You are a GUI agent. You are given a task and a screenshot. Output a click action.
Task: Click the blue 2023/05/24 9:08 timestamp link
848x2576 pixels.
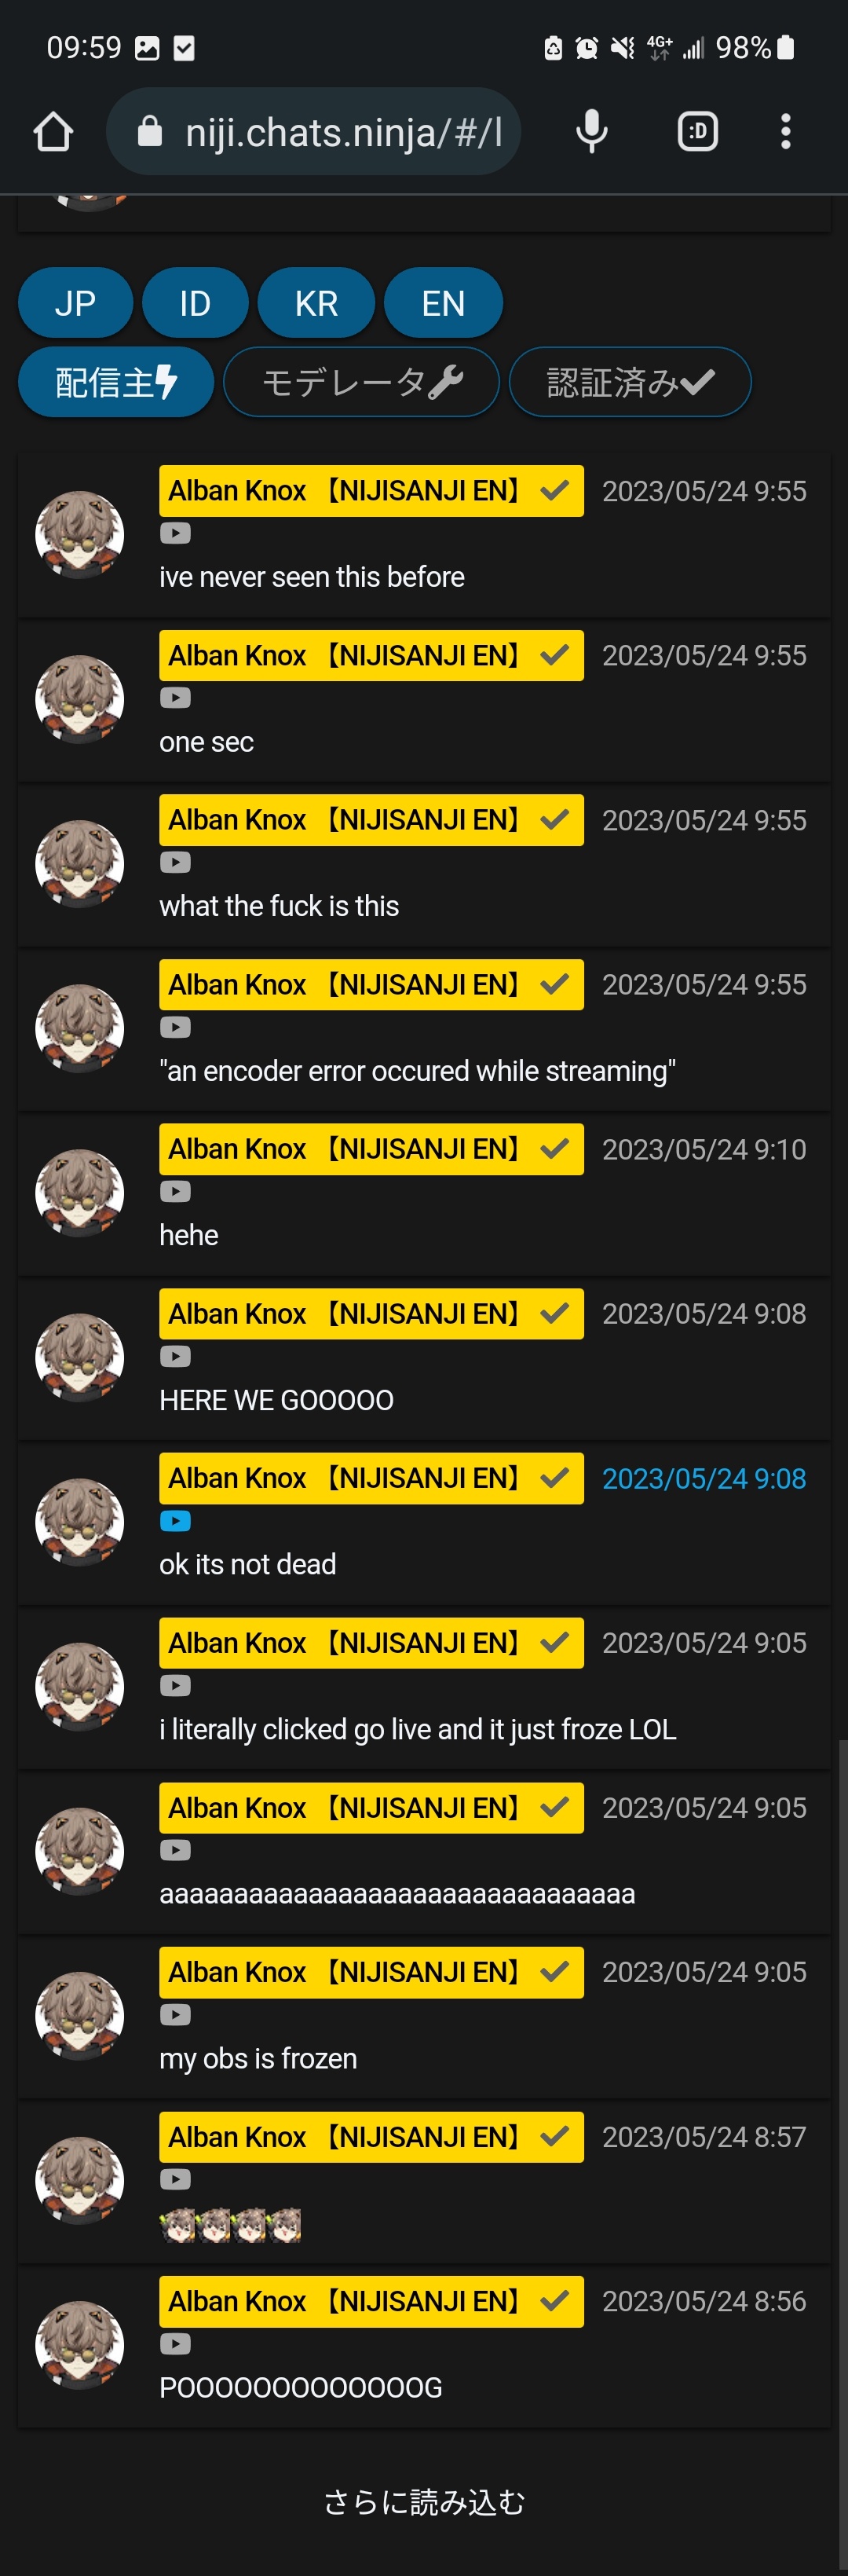pos(704,1479)
